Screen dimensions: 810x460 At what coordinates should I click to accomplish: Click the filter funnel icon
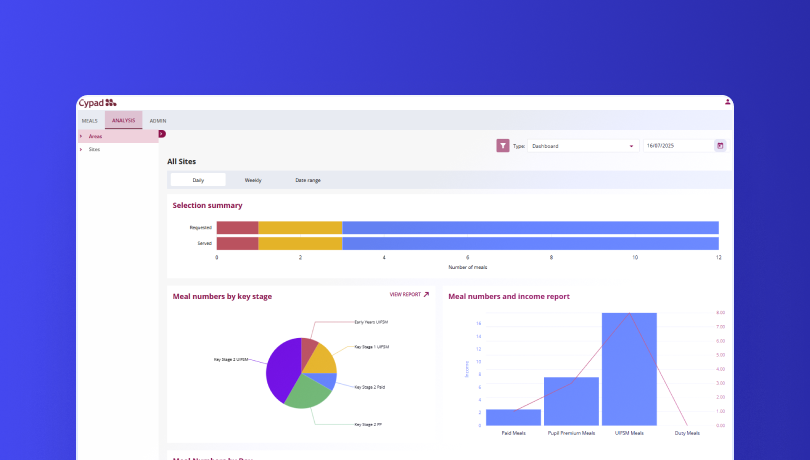[503, 146]
